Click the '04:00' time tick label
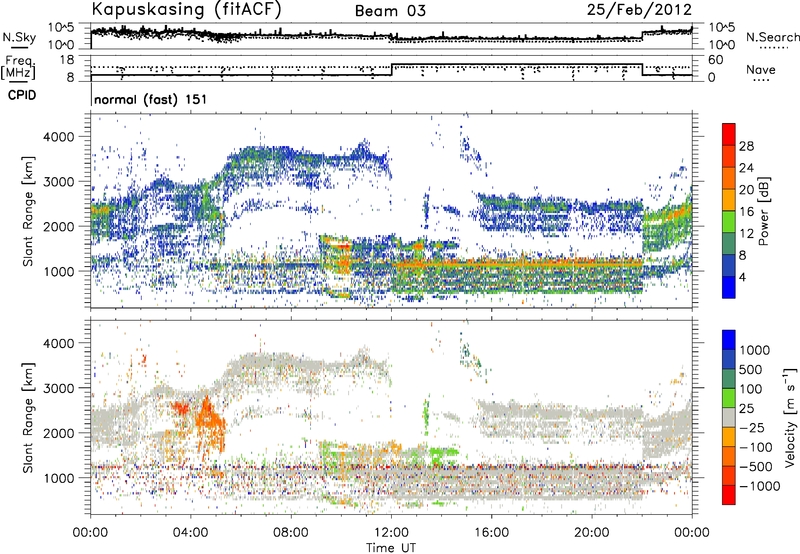This screenshot has height=554, width=800. [x=190, y=533]
